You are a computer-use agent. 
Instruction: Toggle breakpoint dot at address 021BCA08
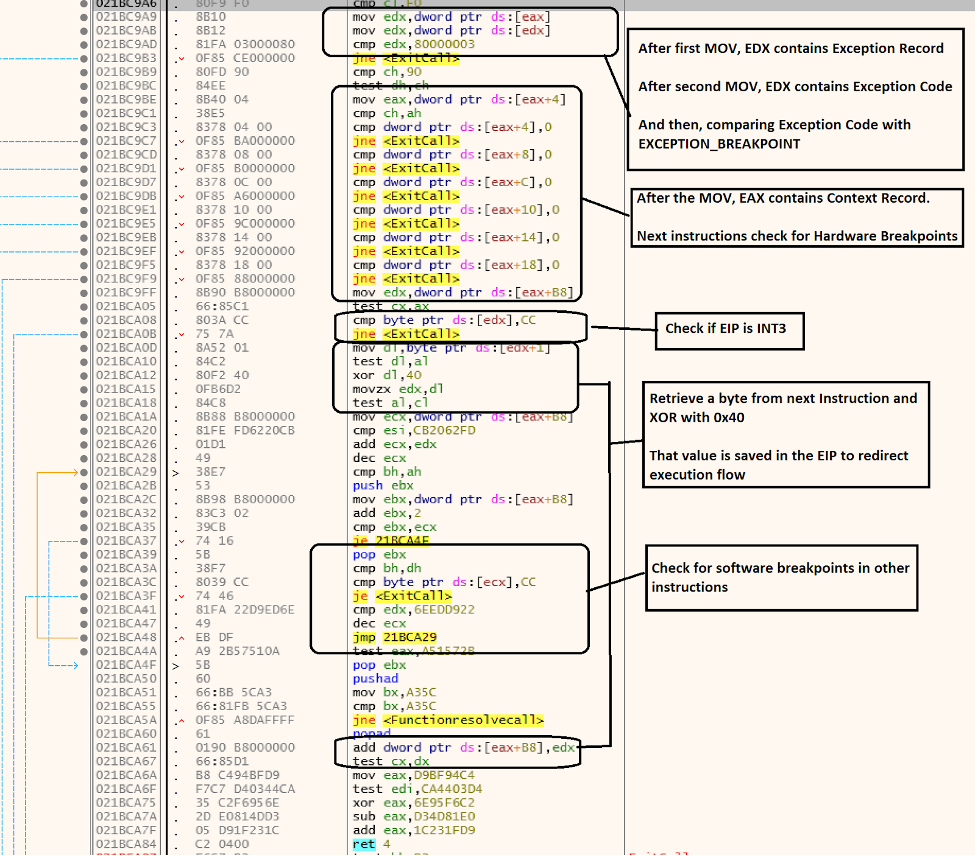[83, 320]
